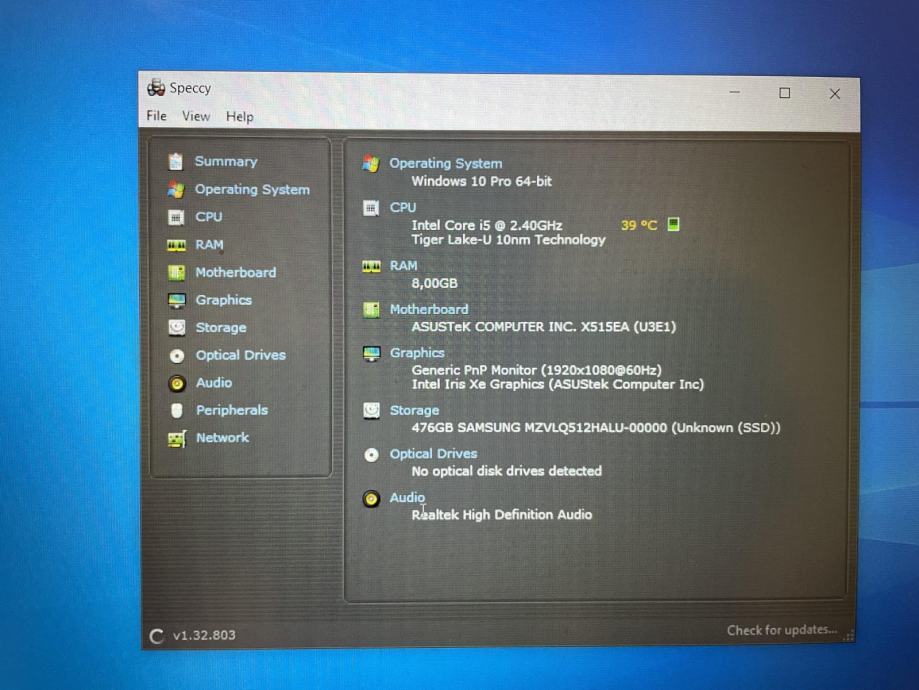Open Optical Drives from sidebar label
The width and height of the screenshot is (919, 690).
click(241, 355)
